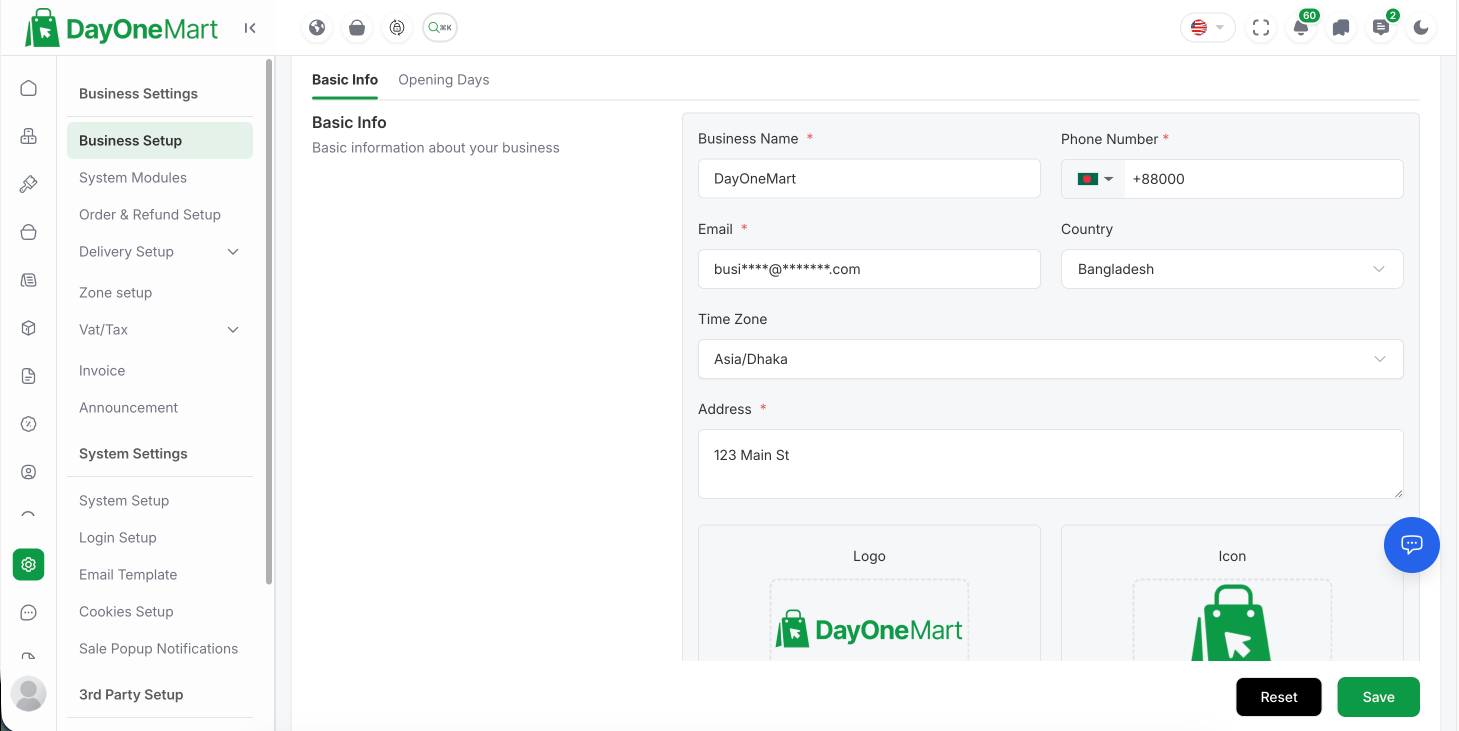Open the cube products sidebar icon

28,328
